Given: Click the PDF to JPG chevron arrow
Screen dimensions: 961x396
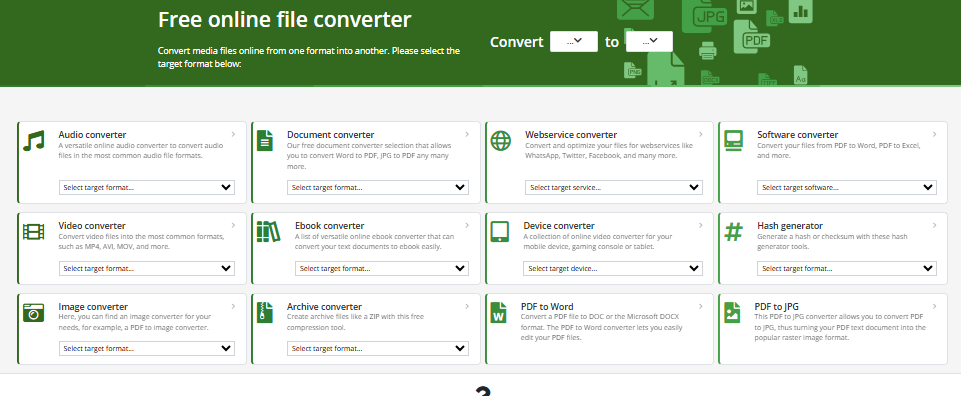Looking at the screenshot, I should click(x=935, y=307).
